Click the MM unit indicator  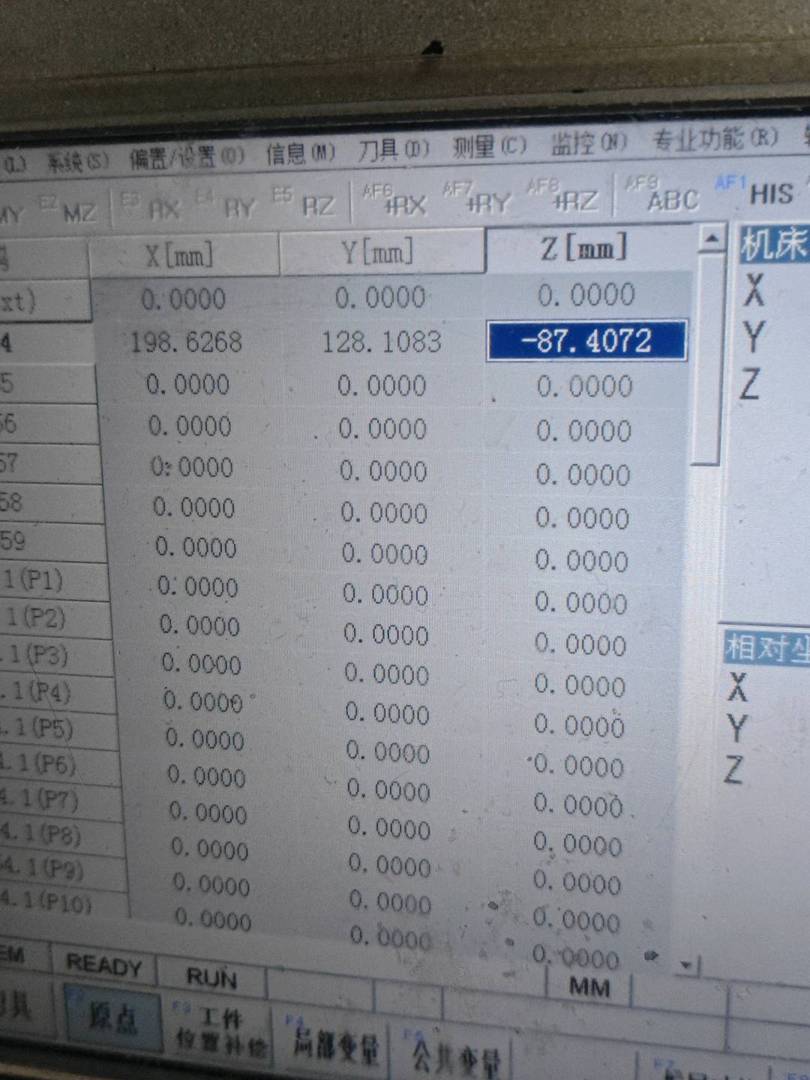click(589, 987)
